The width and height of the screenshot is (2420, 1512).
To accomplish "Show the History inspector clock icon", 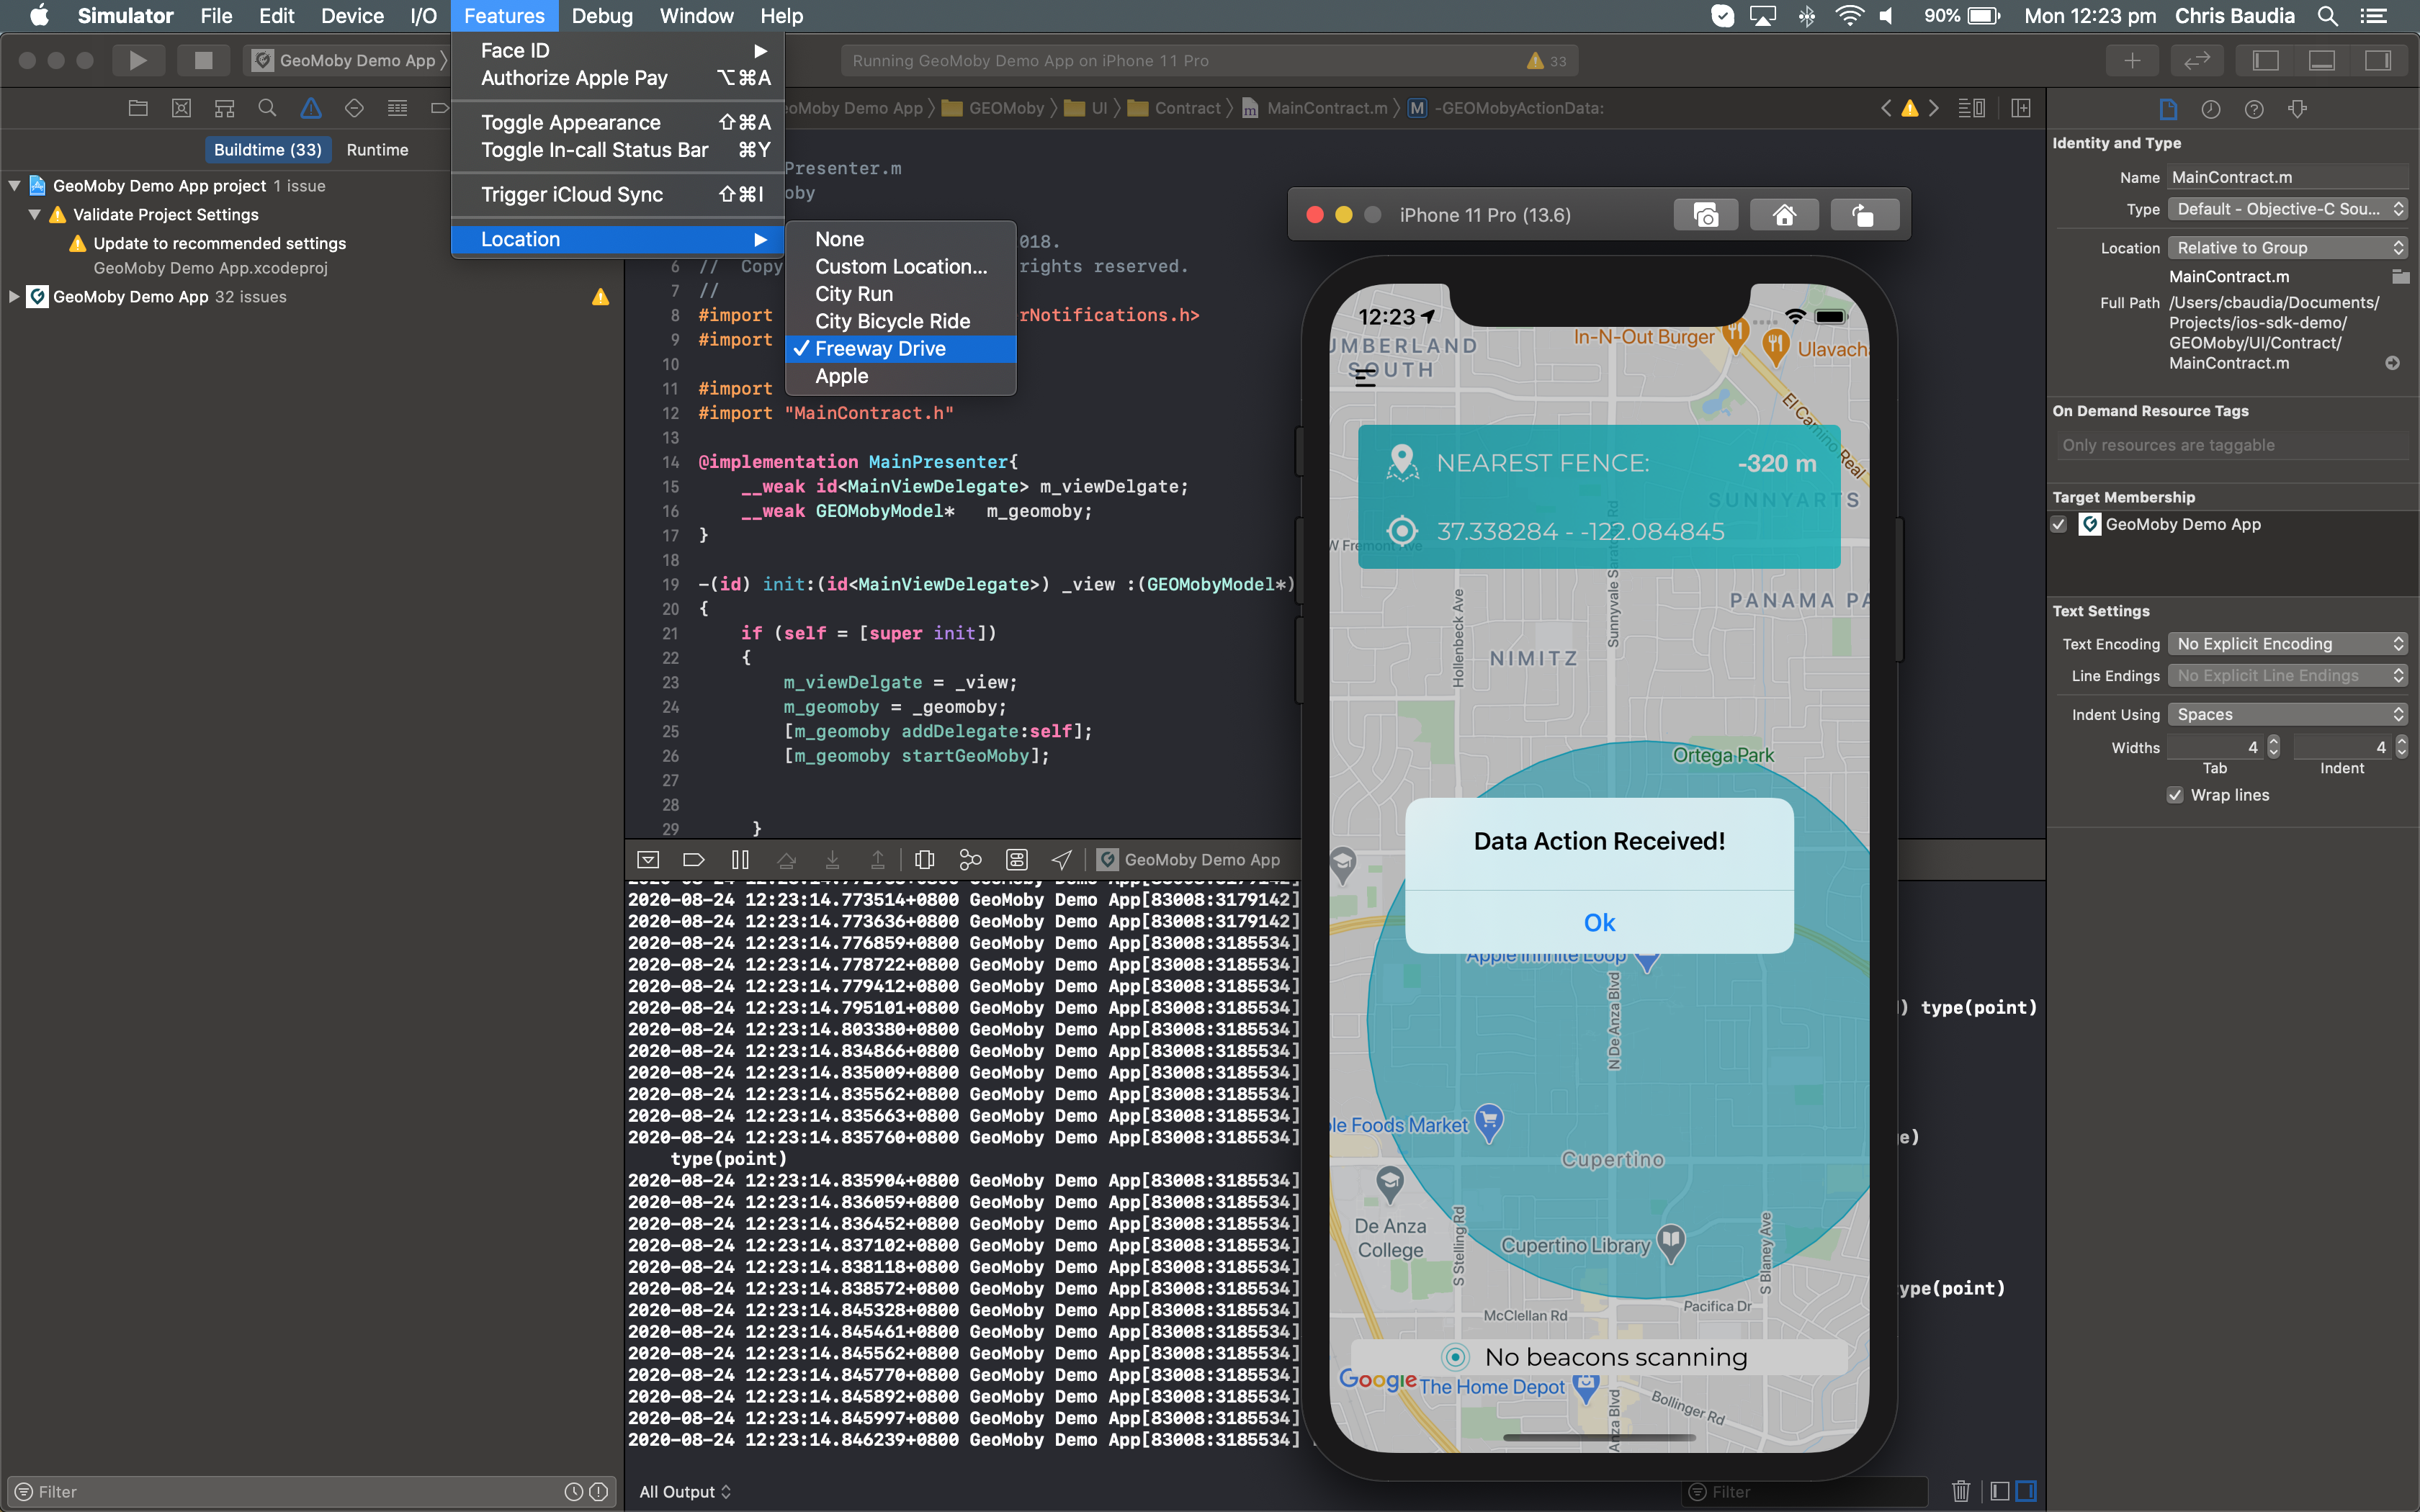I will [x=2211, y=109].
